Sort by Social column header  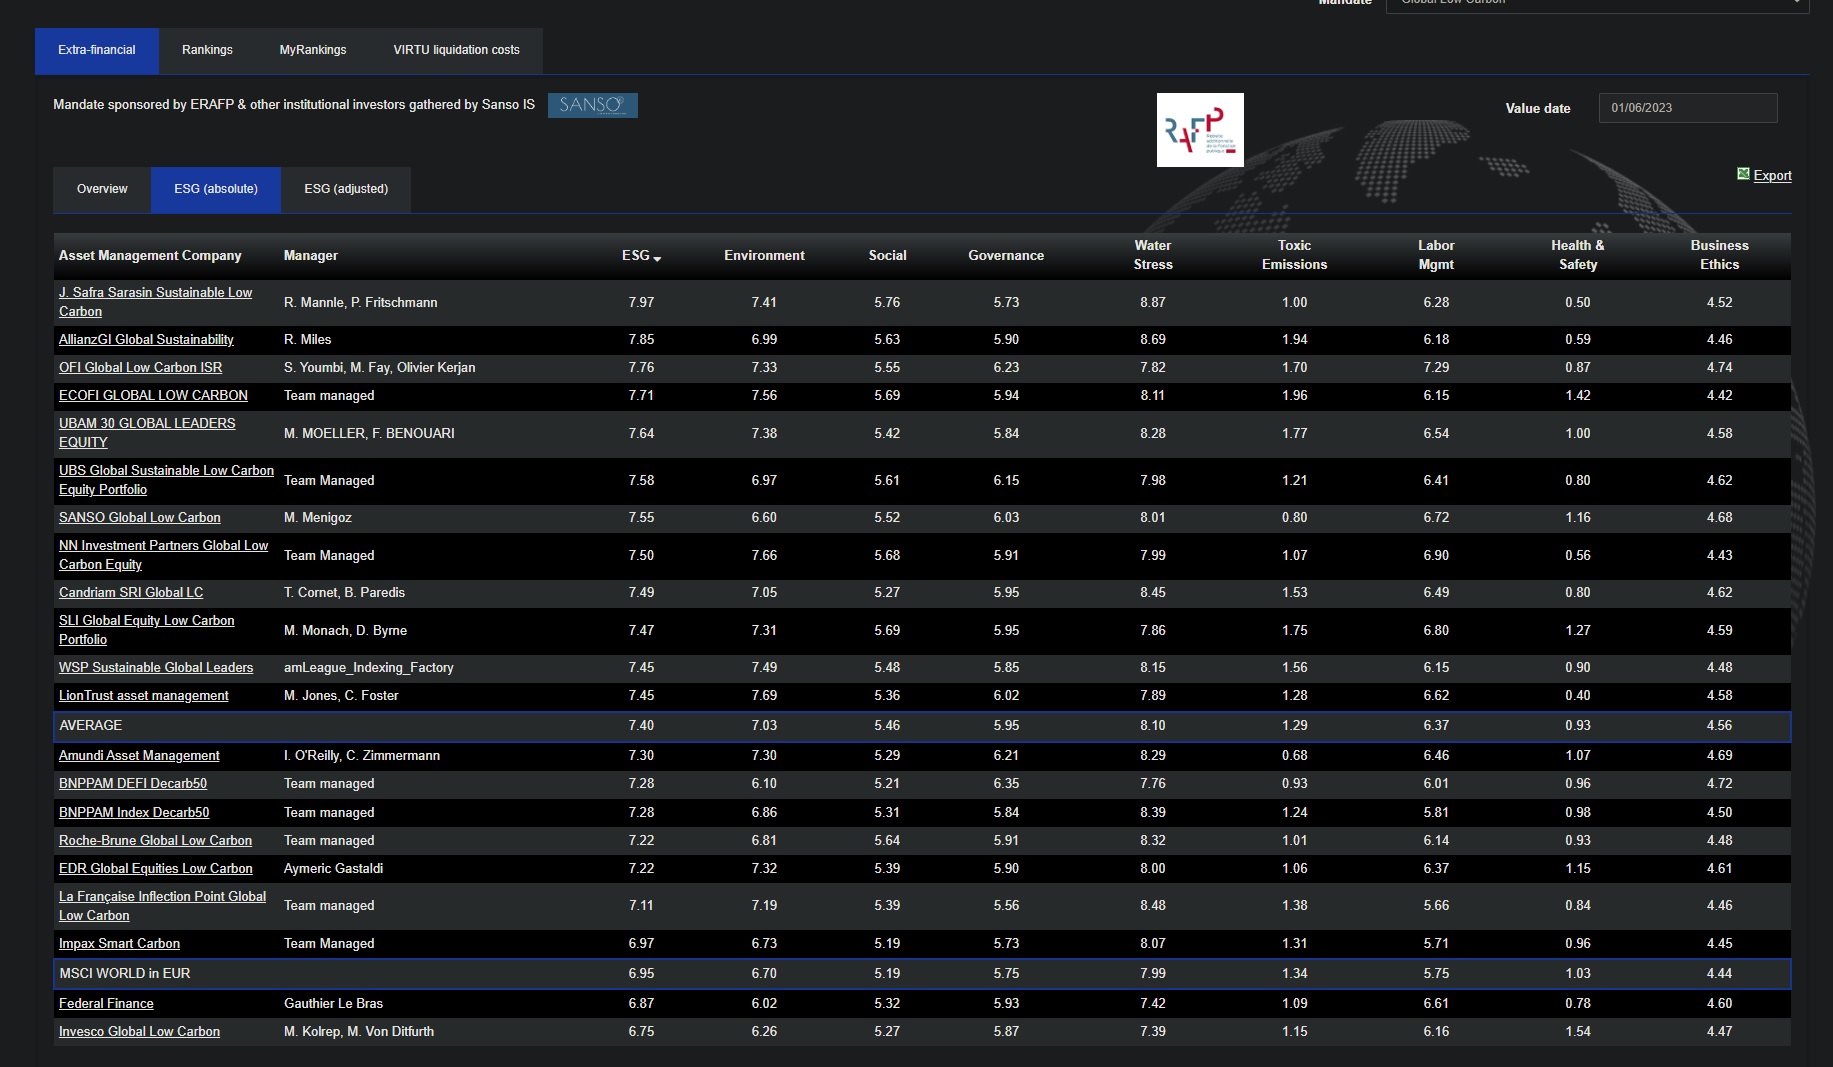887,256
